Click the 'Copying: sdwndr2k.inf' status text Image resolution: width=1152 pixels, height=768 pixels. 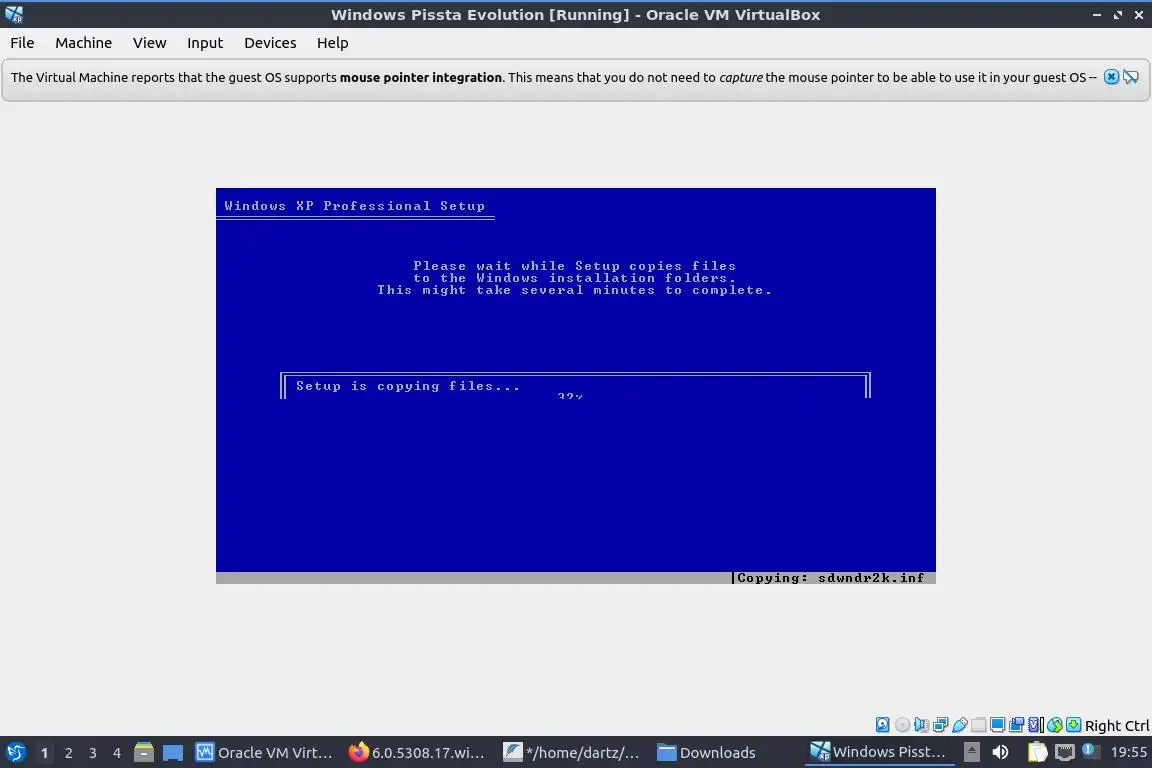click(x=831, y=578)
